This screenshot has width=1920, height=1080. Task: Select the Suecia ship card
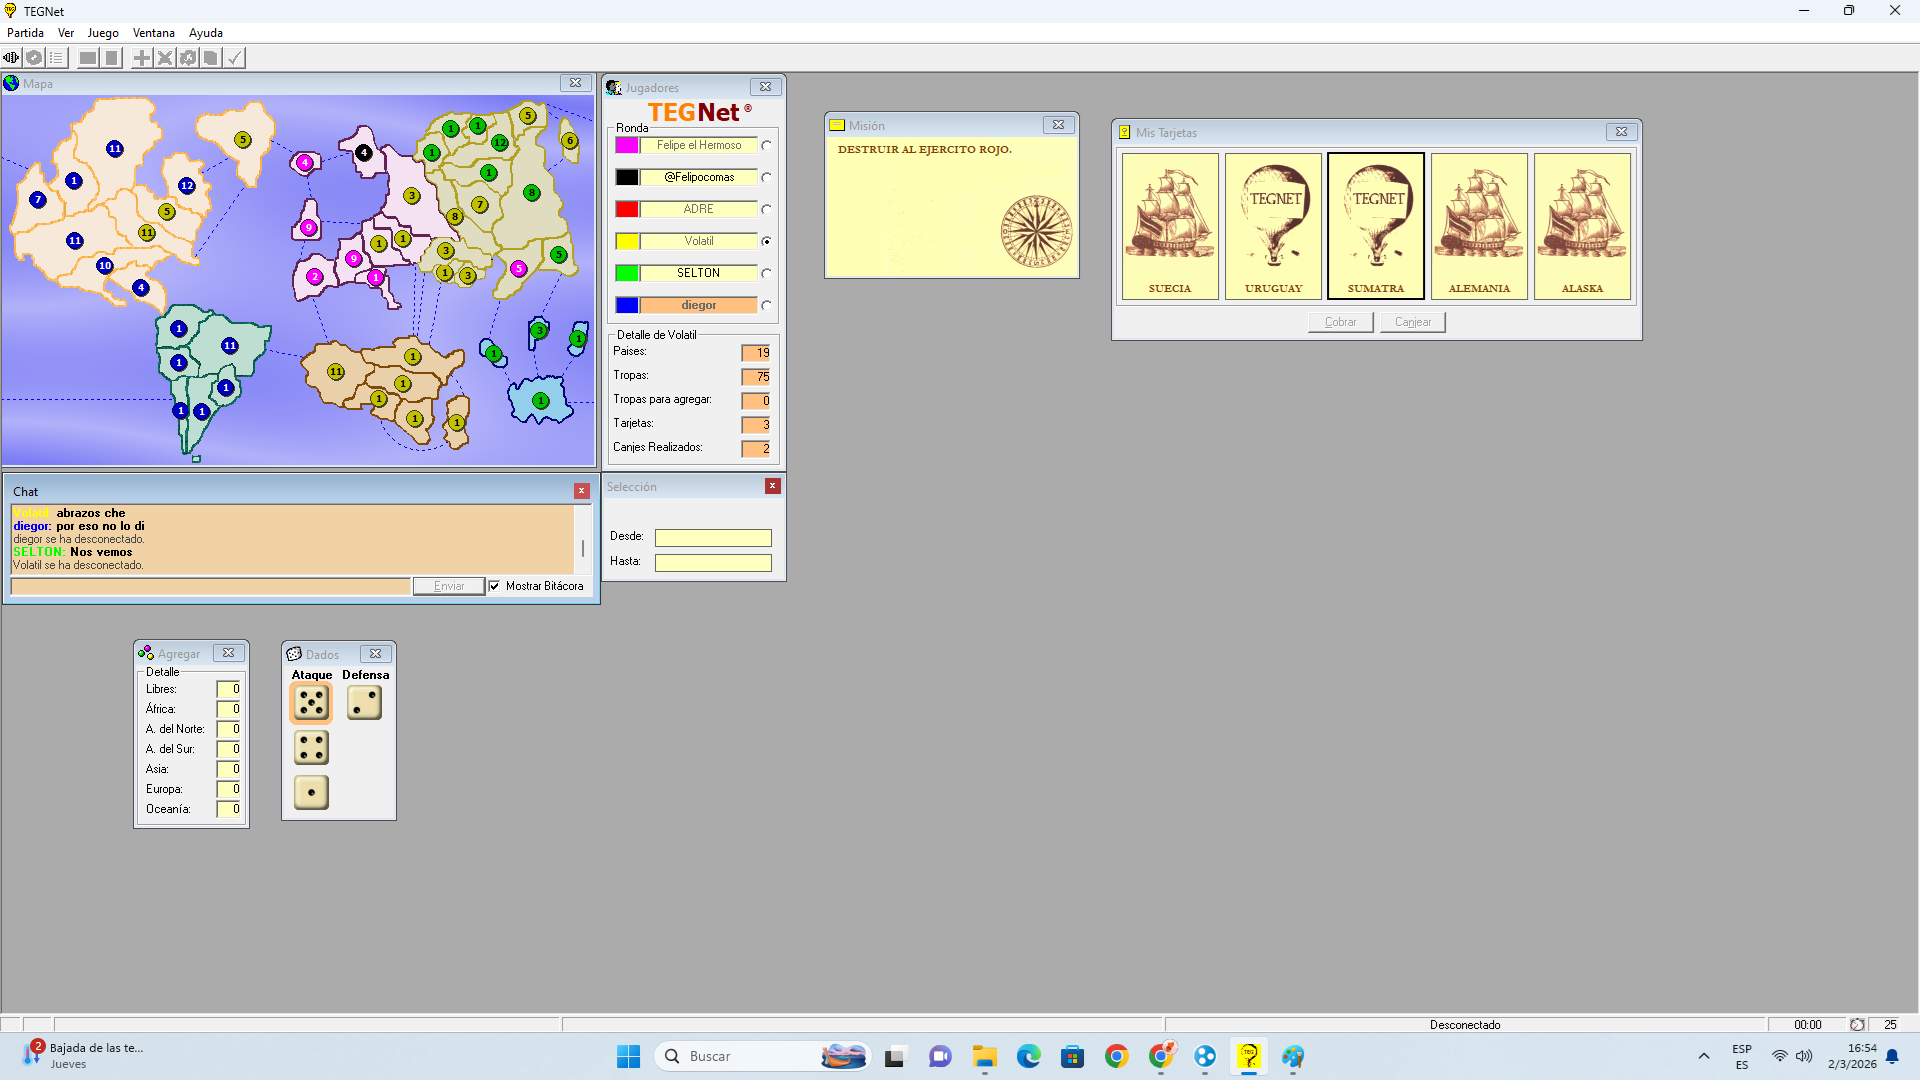(x=1170, y=226)
